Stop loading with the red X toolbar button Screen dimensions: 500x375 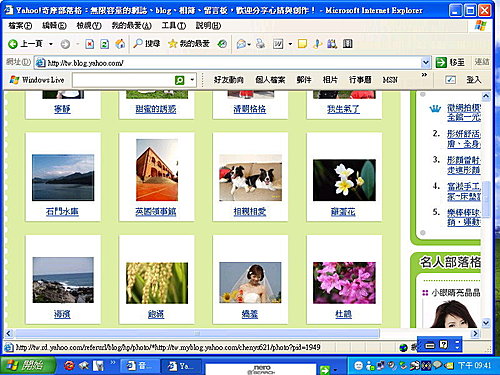point(89,44)
